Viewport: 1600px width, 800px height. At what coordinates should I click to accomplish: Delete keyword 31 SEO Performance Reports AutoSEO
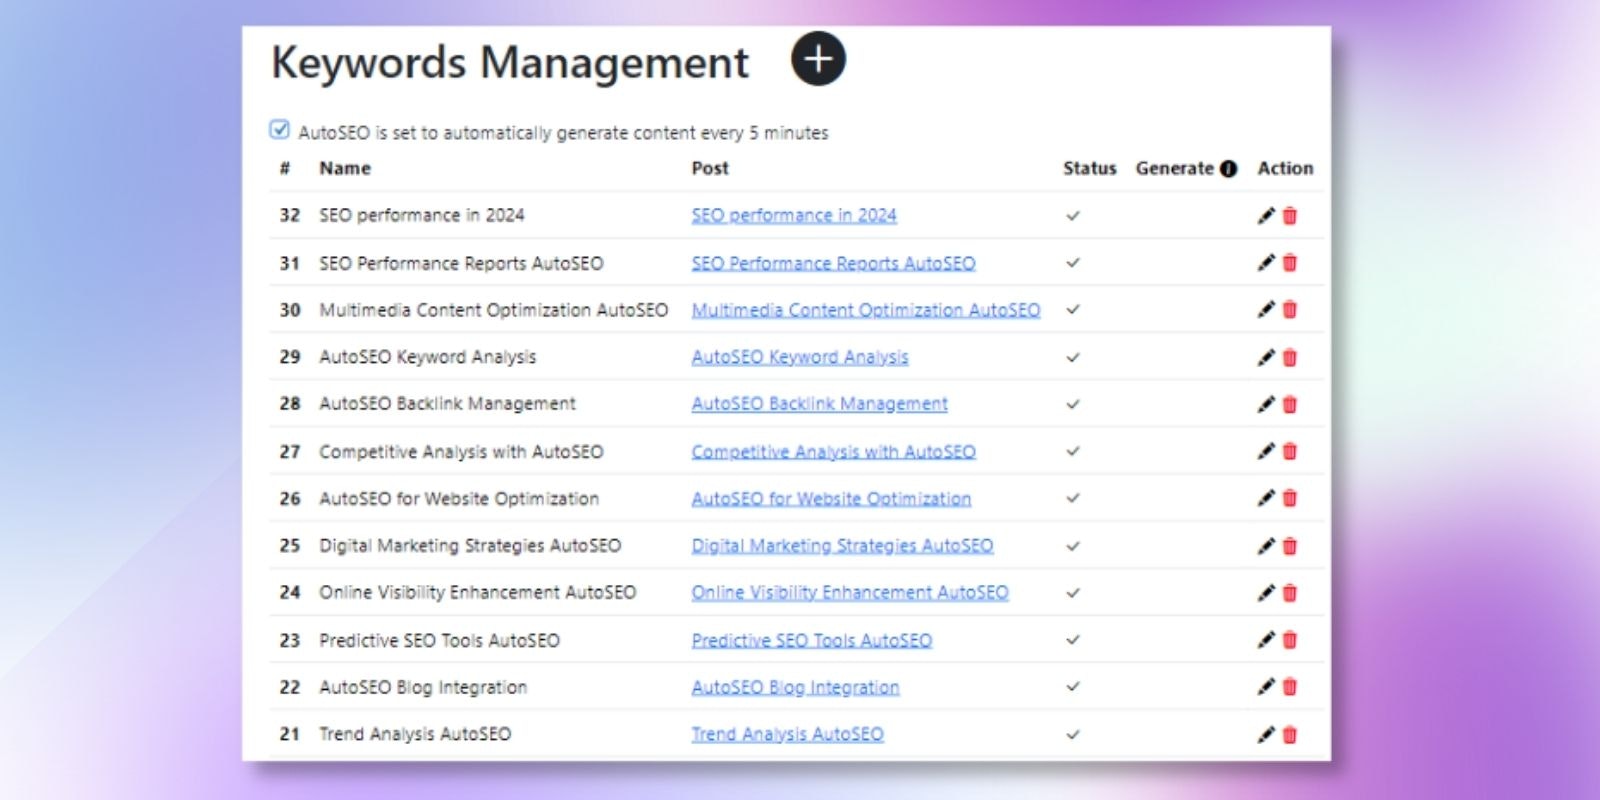pos(1290,263)
